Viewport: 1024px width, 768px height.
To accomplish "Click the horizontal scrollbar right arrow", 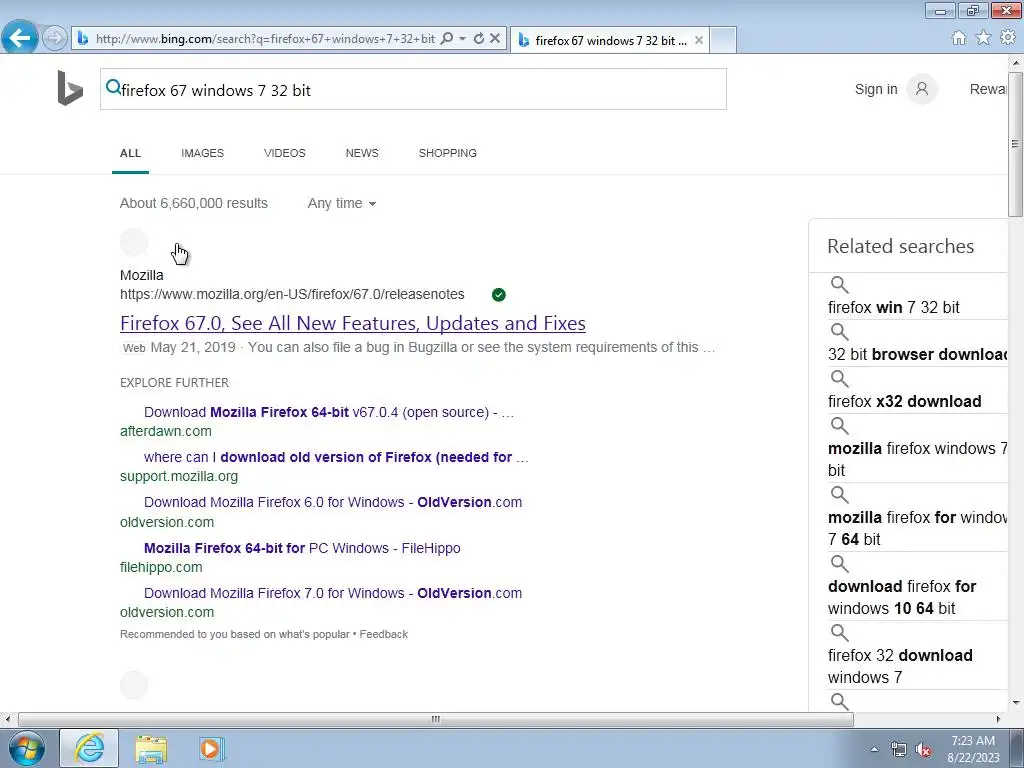I will (x=998, y=720).
